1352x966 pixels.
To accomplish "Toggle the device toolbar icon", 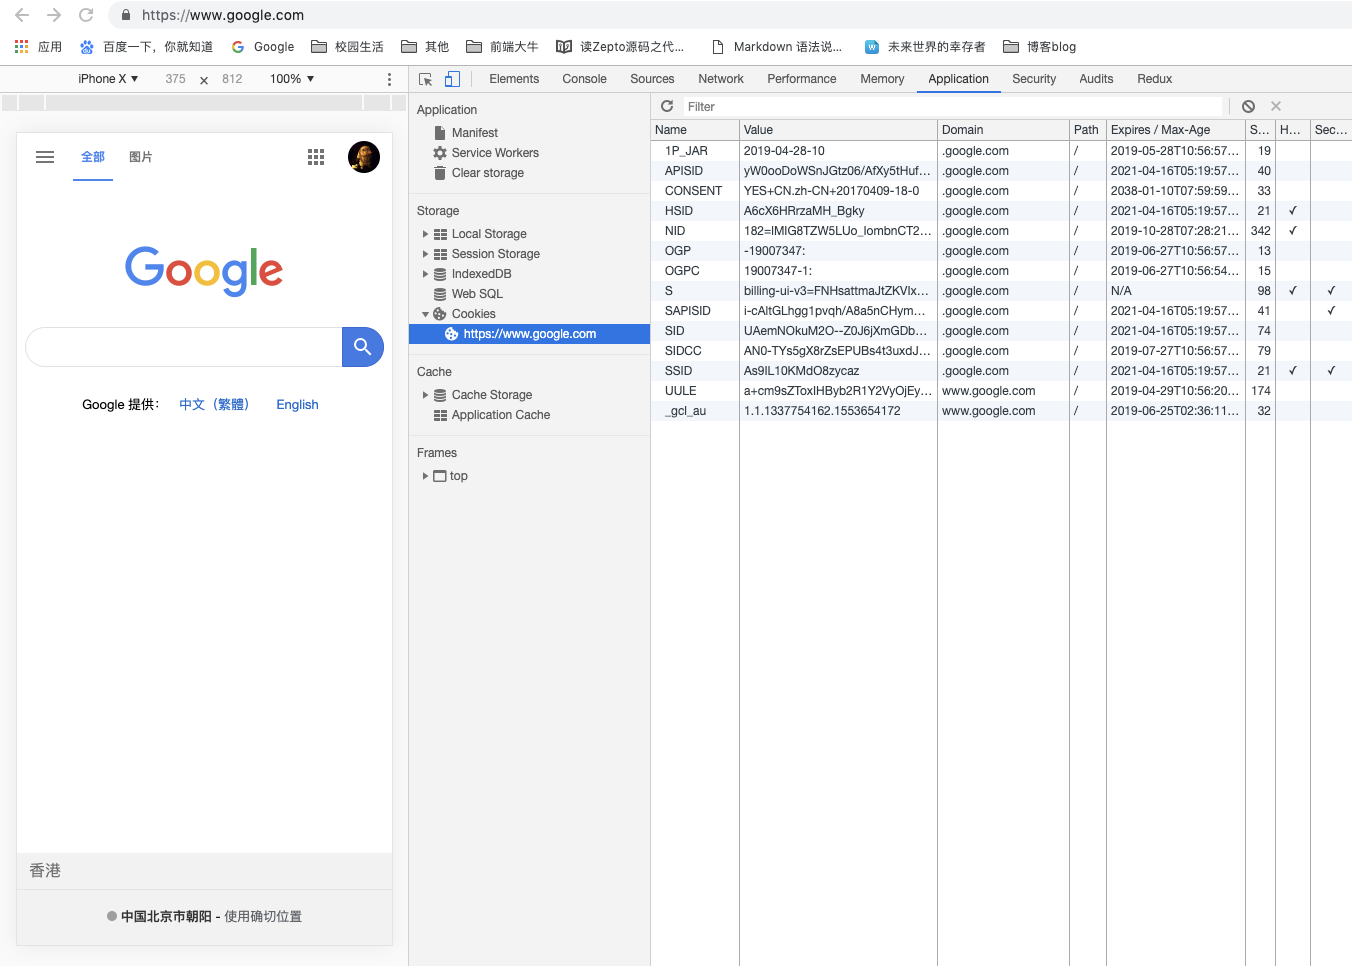I will coord(452,79).
